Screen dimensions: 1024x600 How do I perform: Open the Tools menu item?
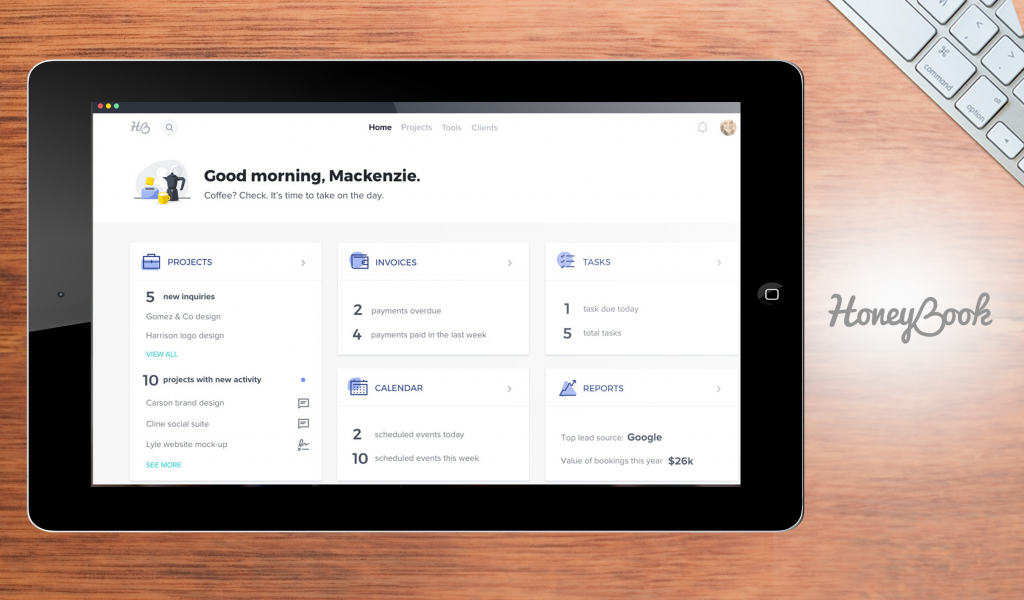click(451, 127)
